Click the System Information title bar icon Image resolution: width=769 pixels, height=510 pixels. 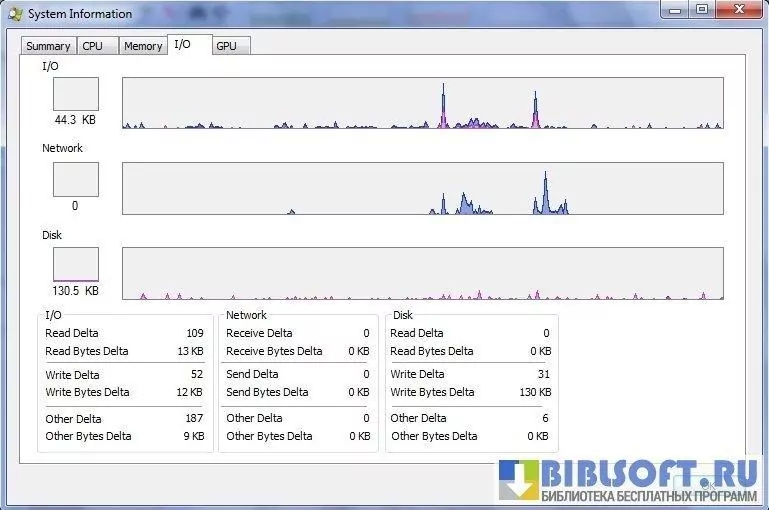15,14
